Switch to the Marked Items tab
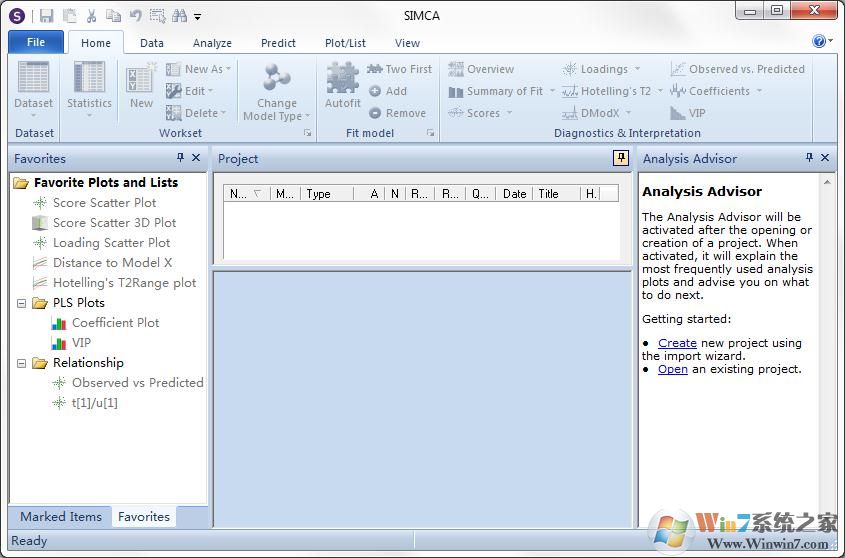845x558 pixels. coord(61,517)
